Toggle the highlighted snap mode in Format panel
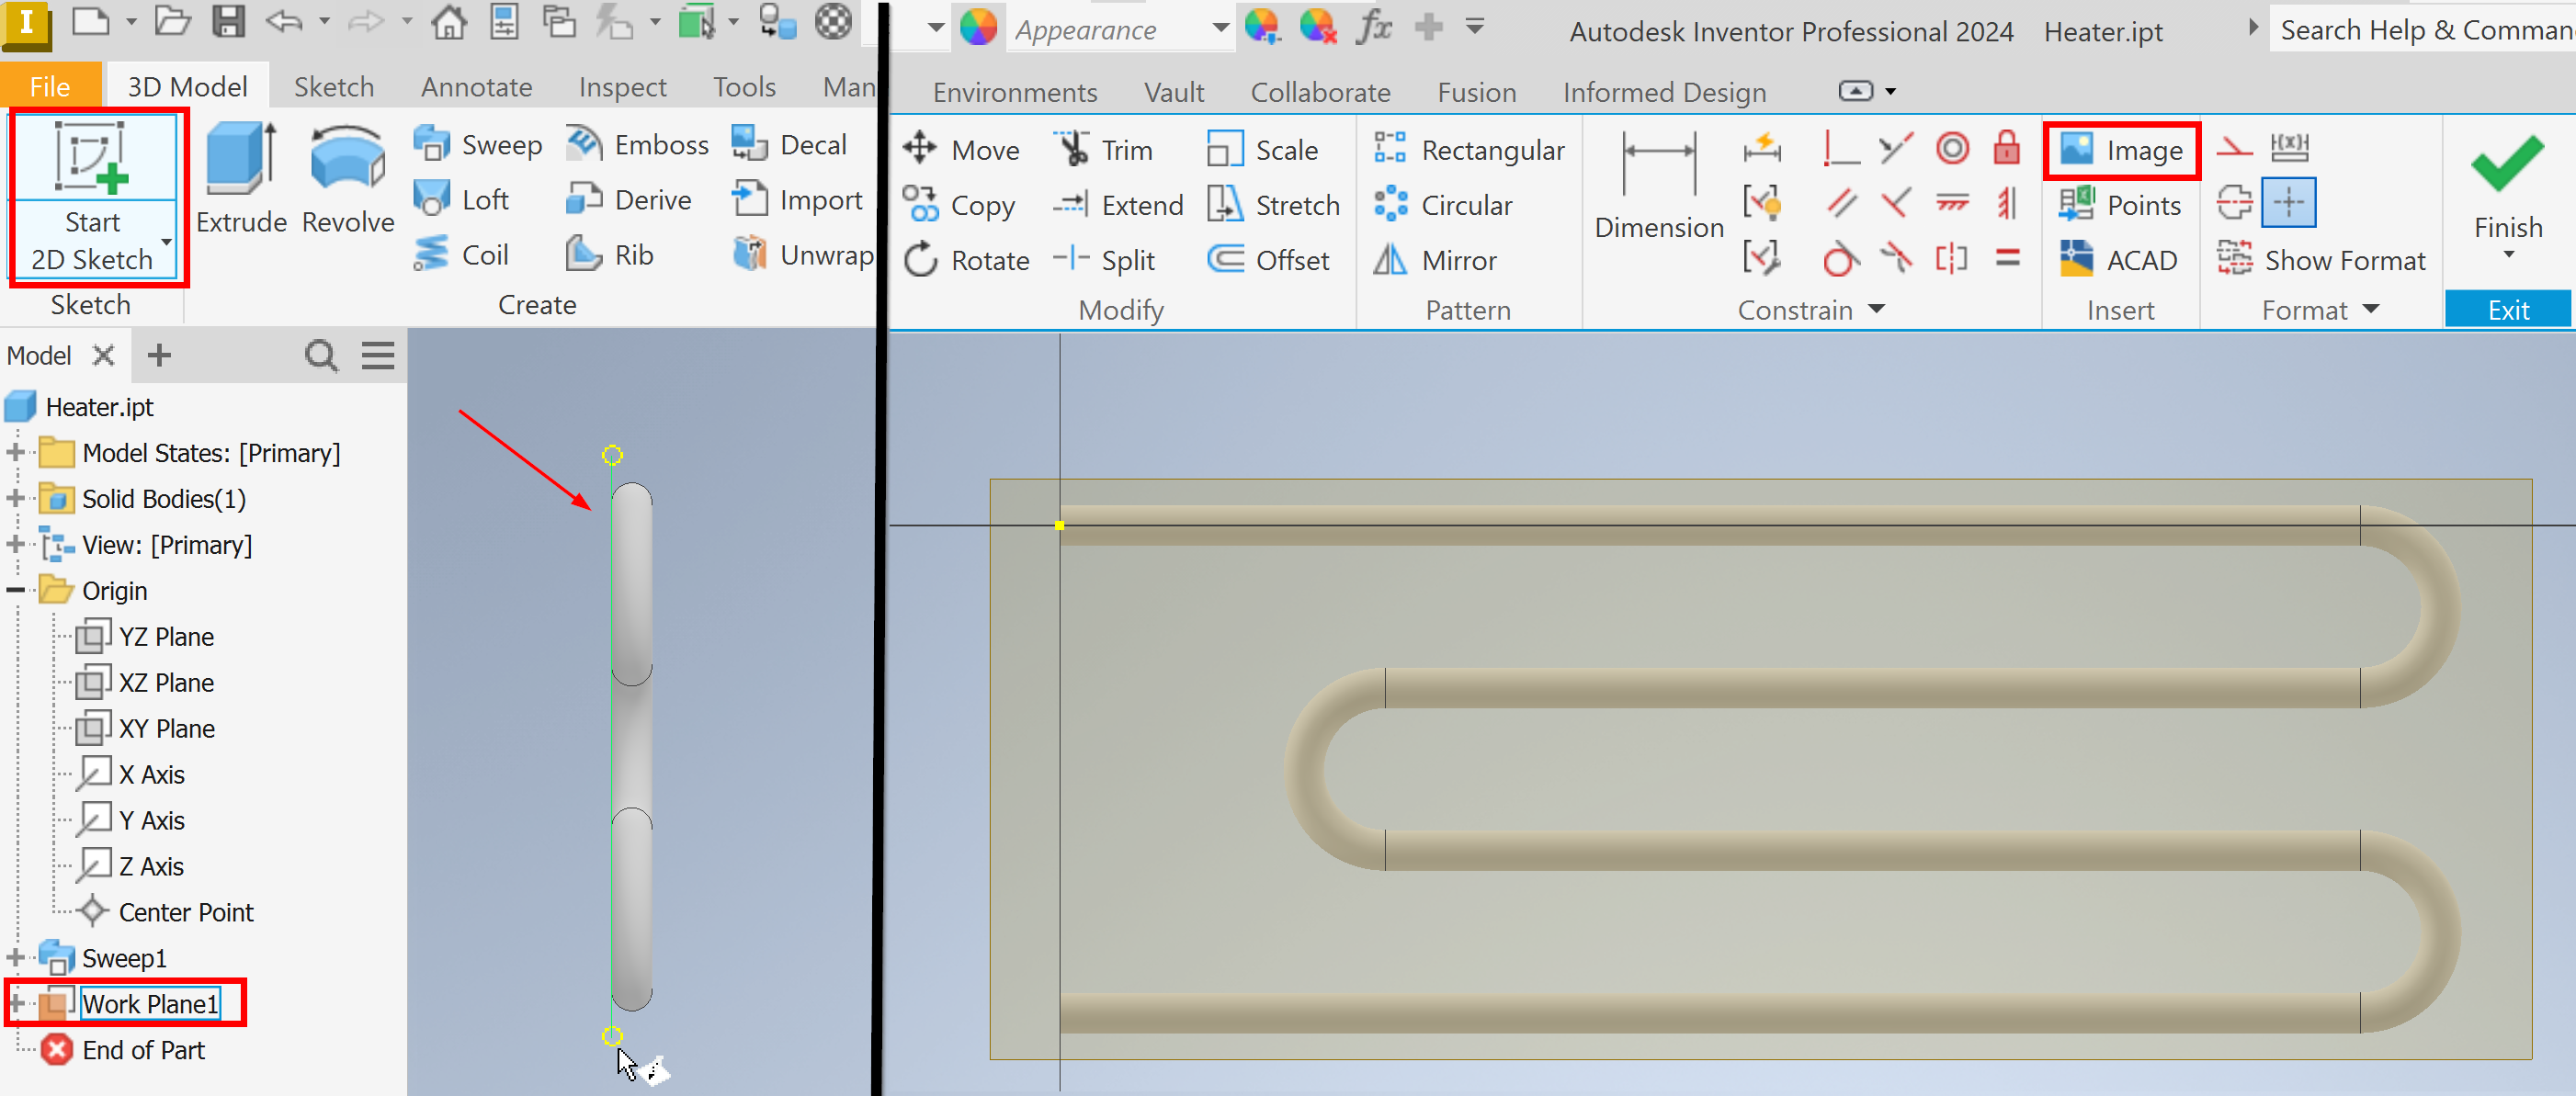This screenshot has width=2576, height=1096. 2290,202
